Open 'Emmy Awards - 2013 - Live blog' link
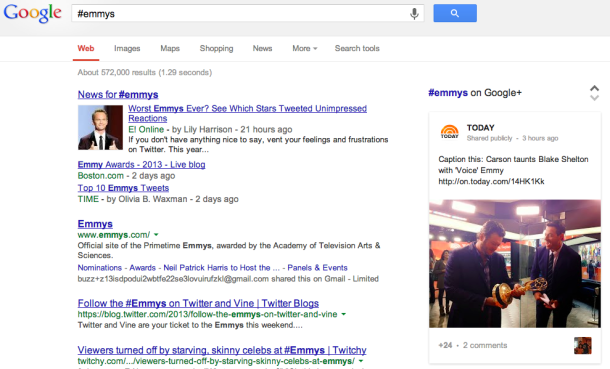Screen dimensions: 610x369 point(141,164)
